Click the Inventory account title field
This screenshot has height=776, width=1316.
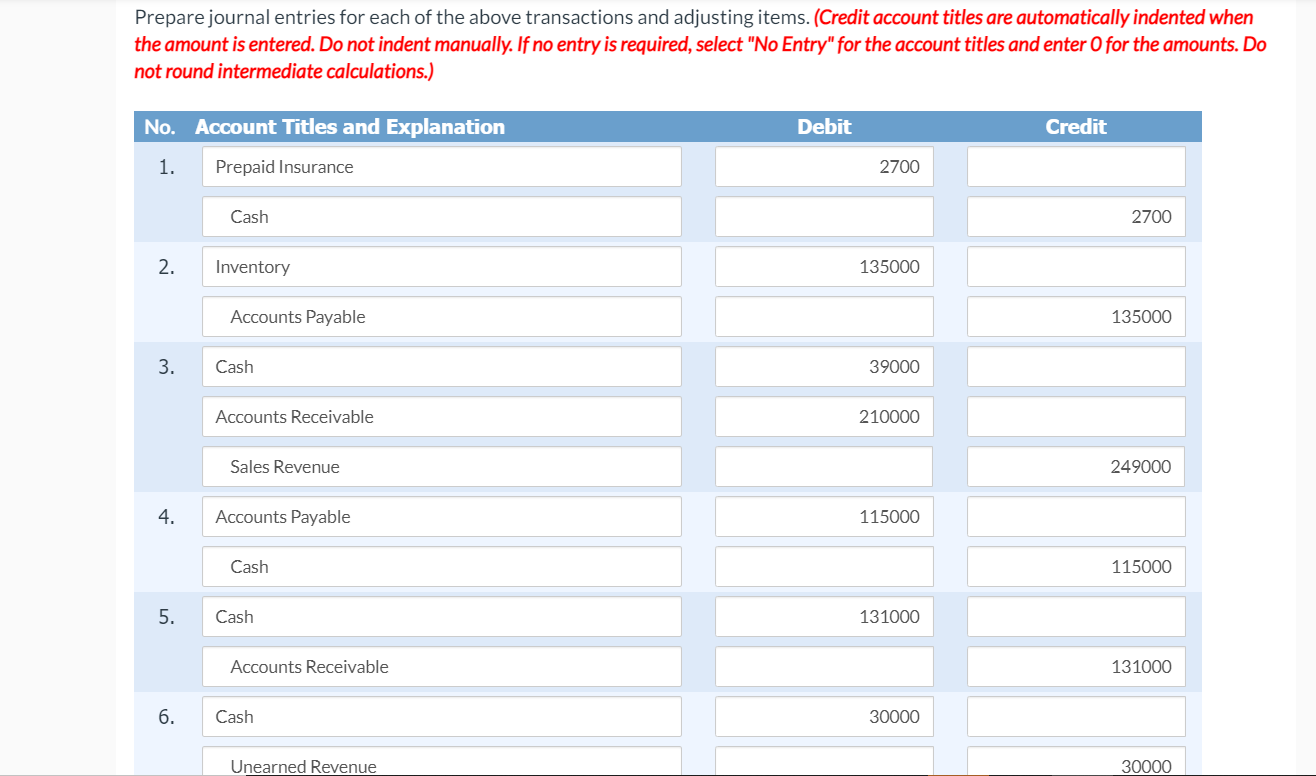tap(442, 267)
